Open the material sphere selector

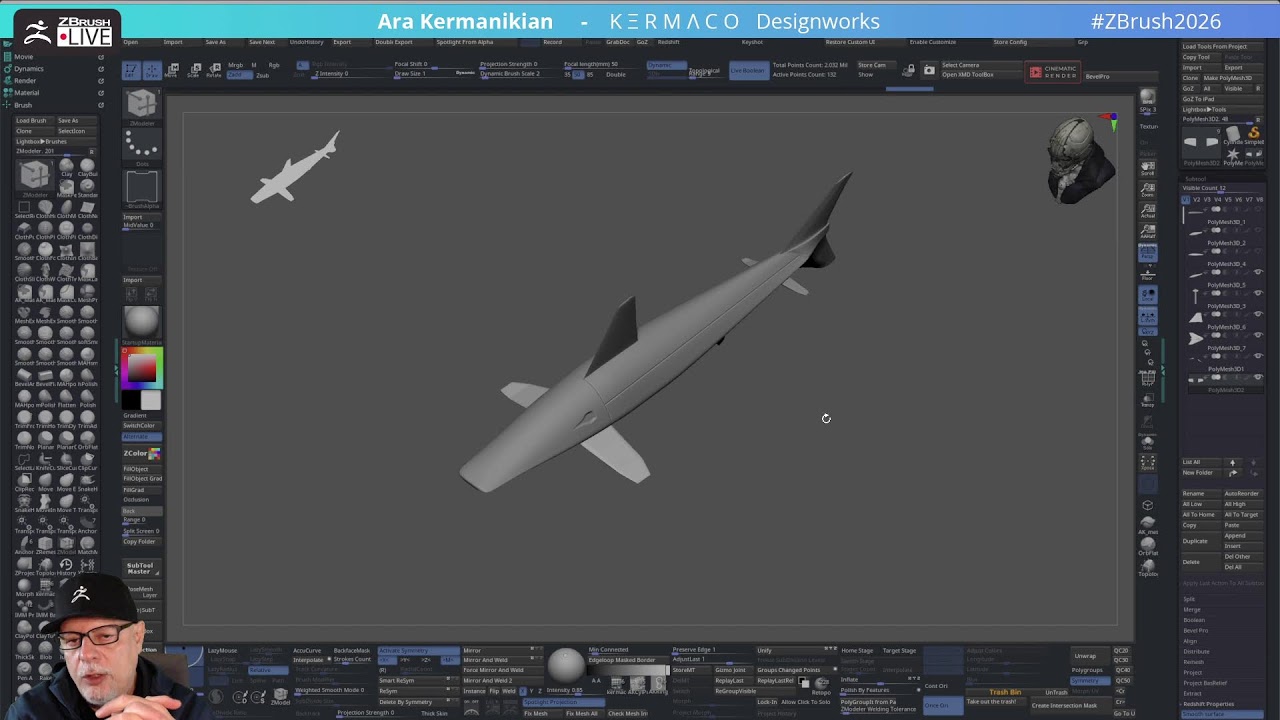[x=141, y=322]
